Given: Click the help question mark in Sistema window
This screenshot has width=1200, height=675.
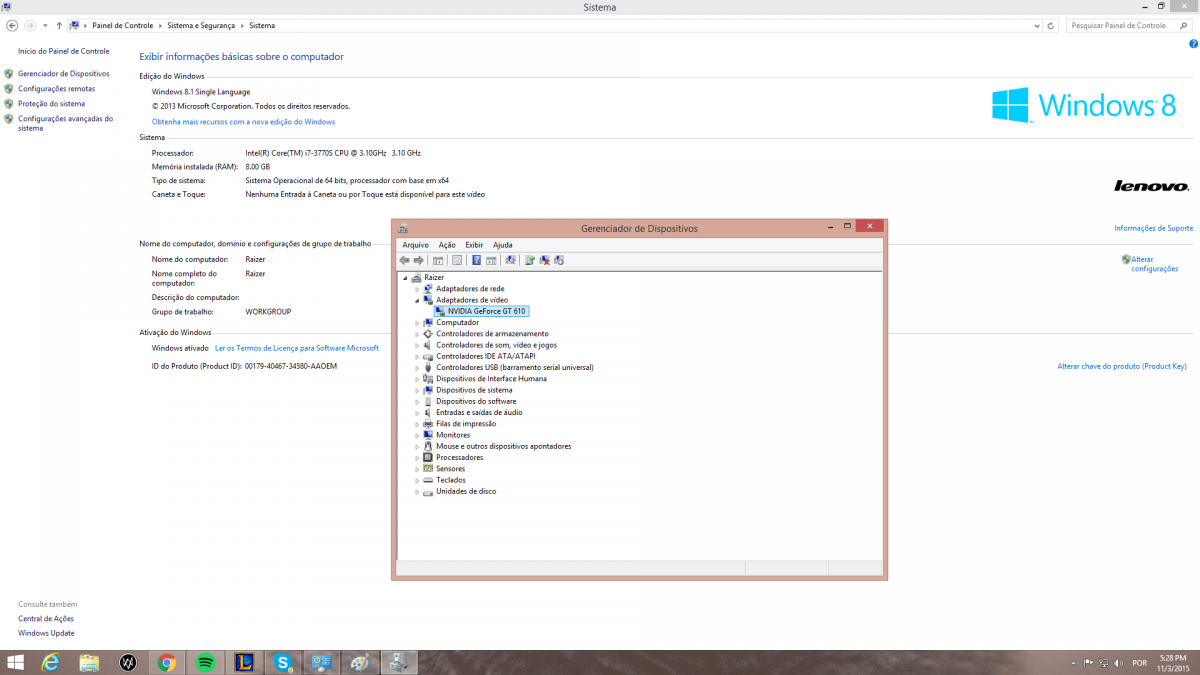Looking at the screenshot, I should 1193,44.
